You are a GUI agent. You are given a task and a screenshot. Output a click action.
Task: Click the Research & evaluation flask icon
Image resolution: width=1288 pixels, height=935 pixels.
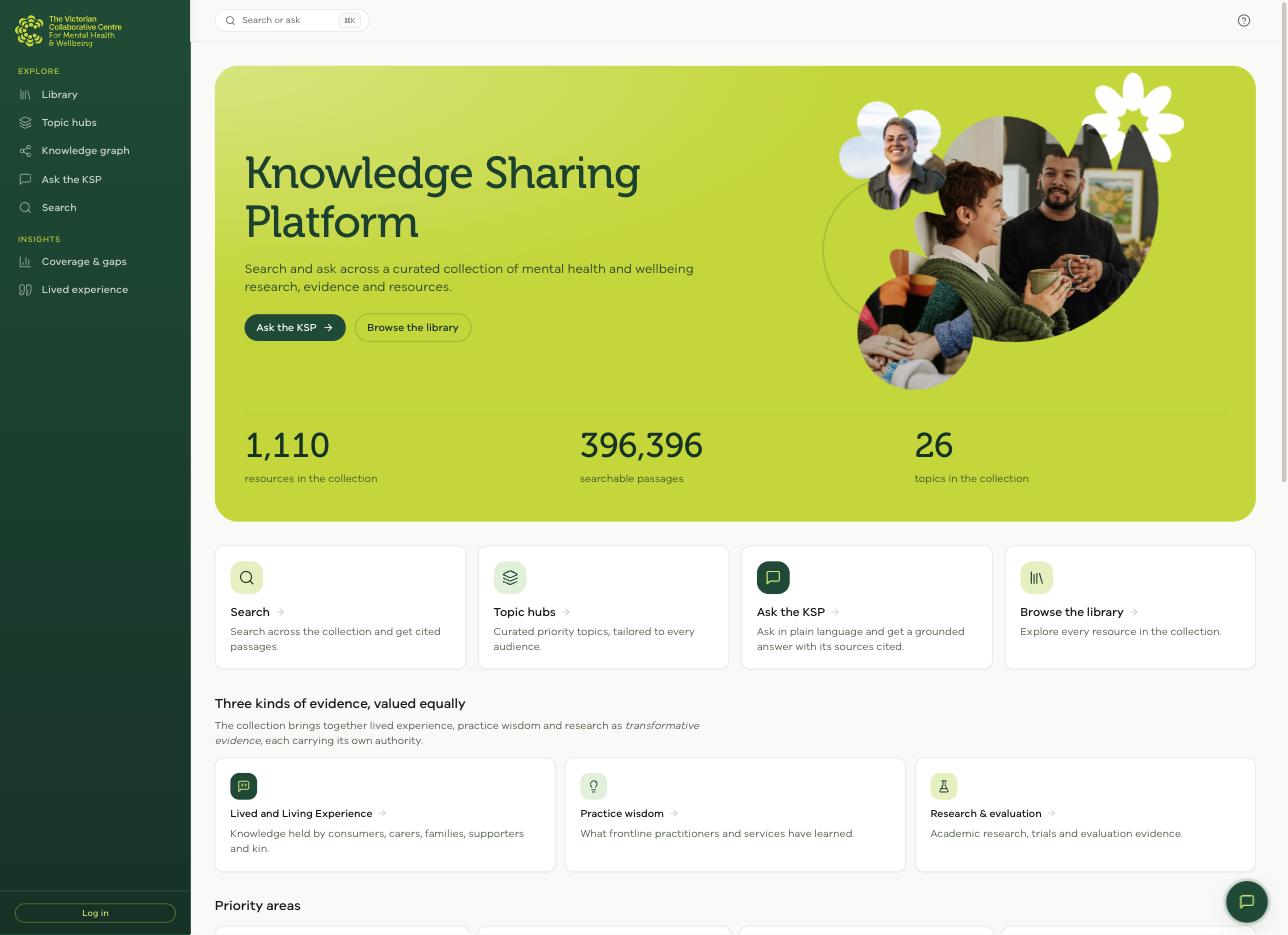pyautogui.click(x=943, y=786)
